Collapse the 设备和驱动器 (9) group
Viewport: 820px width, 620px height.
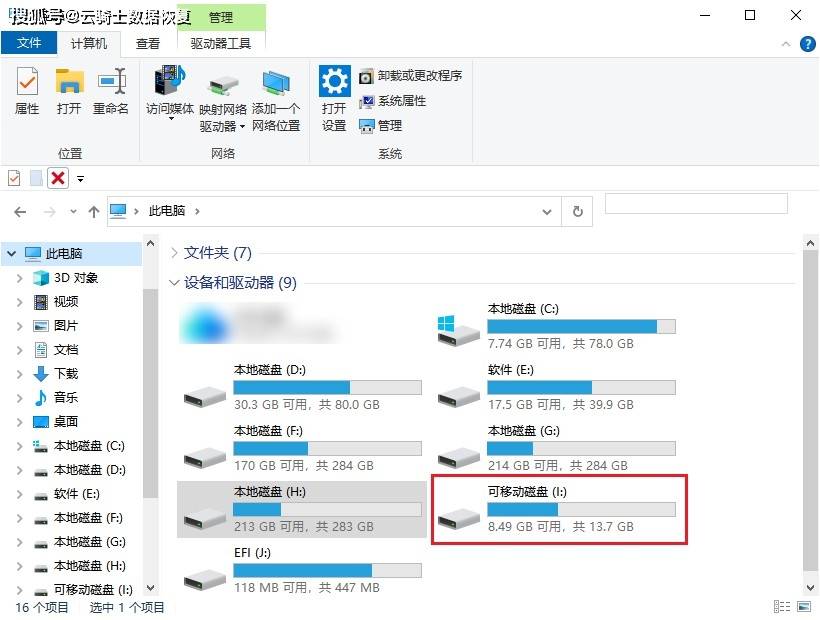click(x=175, y=283)
